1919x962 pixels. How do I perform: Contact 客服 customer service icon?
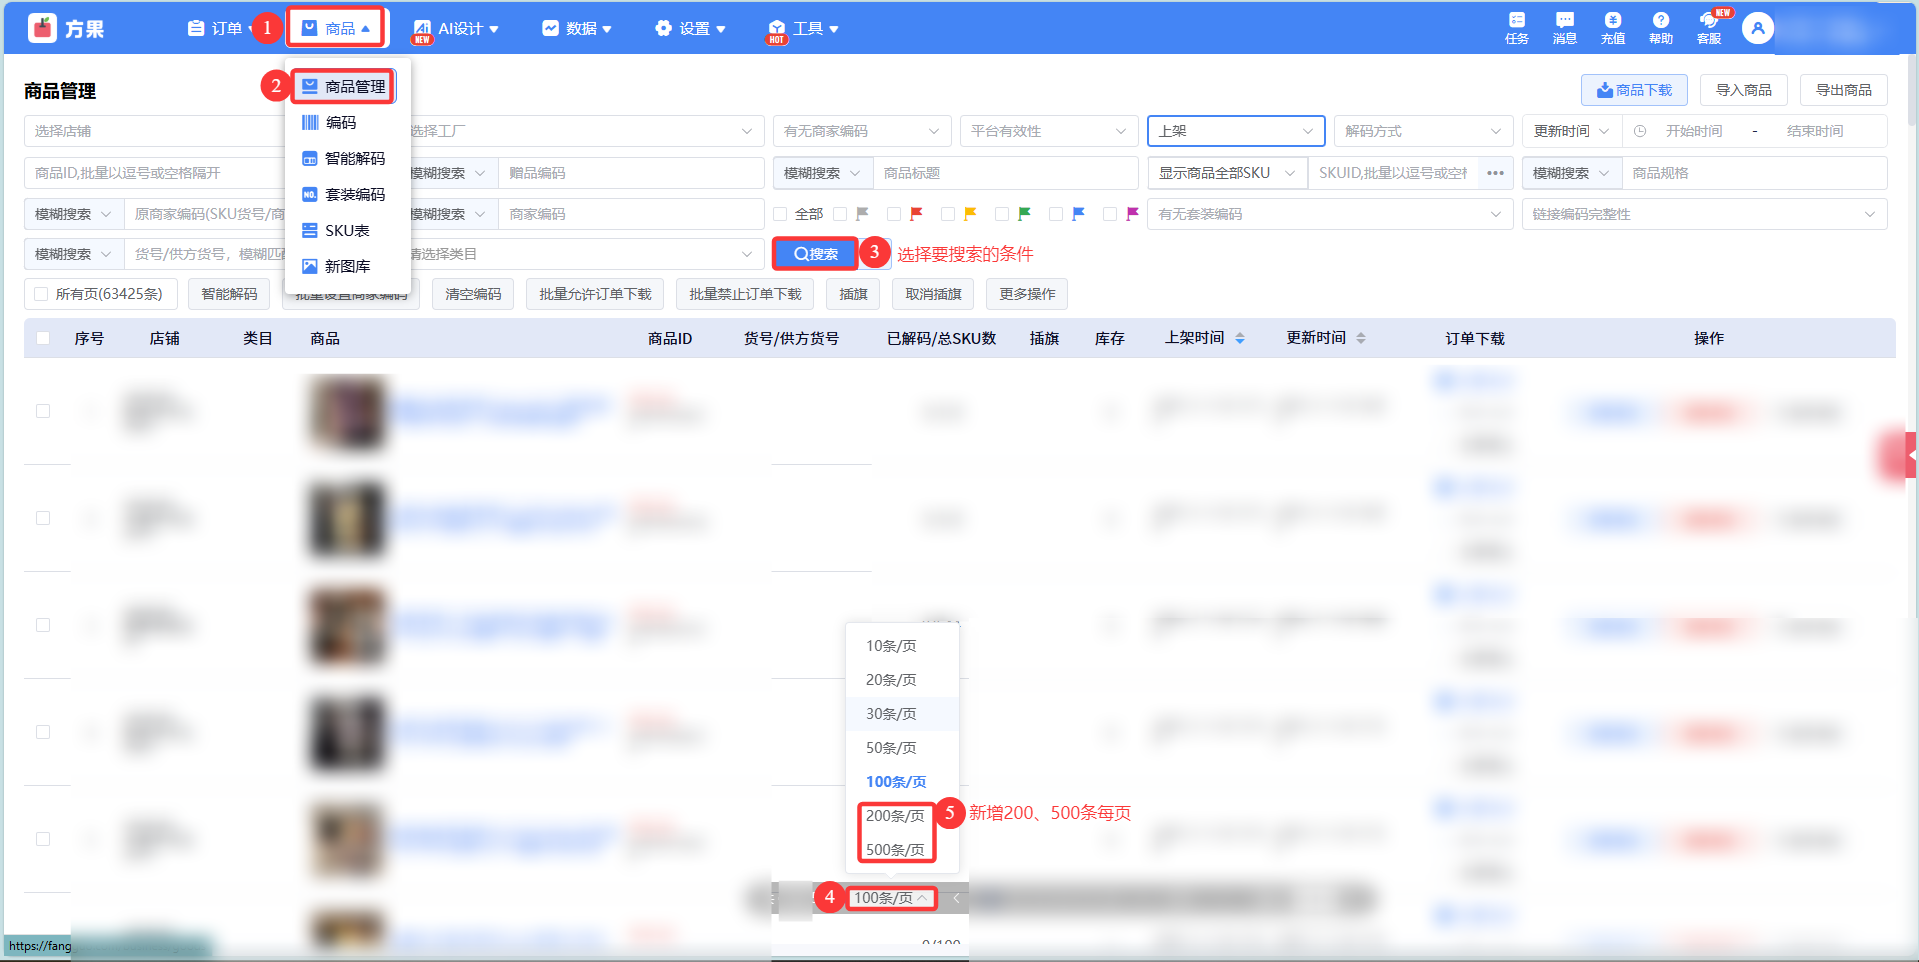click(1709, 28)
